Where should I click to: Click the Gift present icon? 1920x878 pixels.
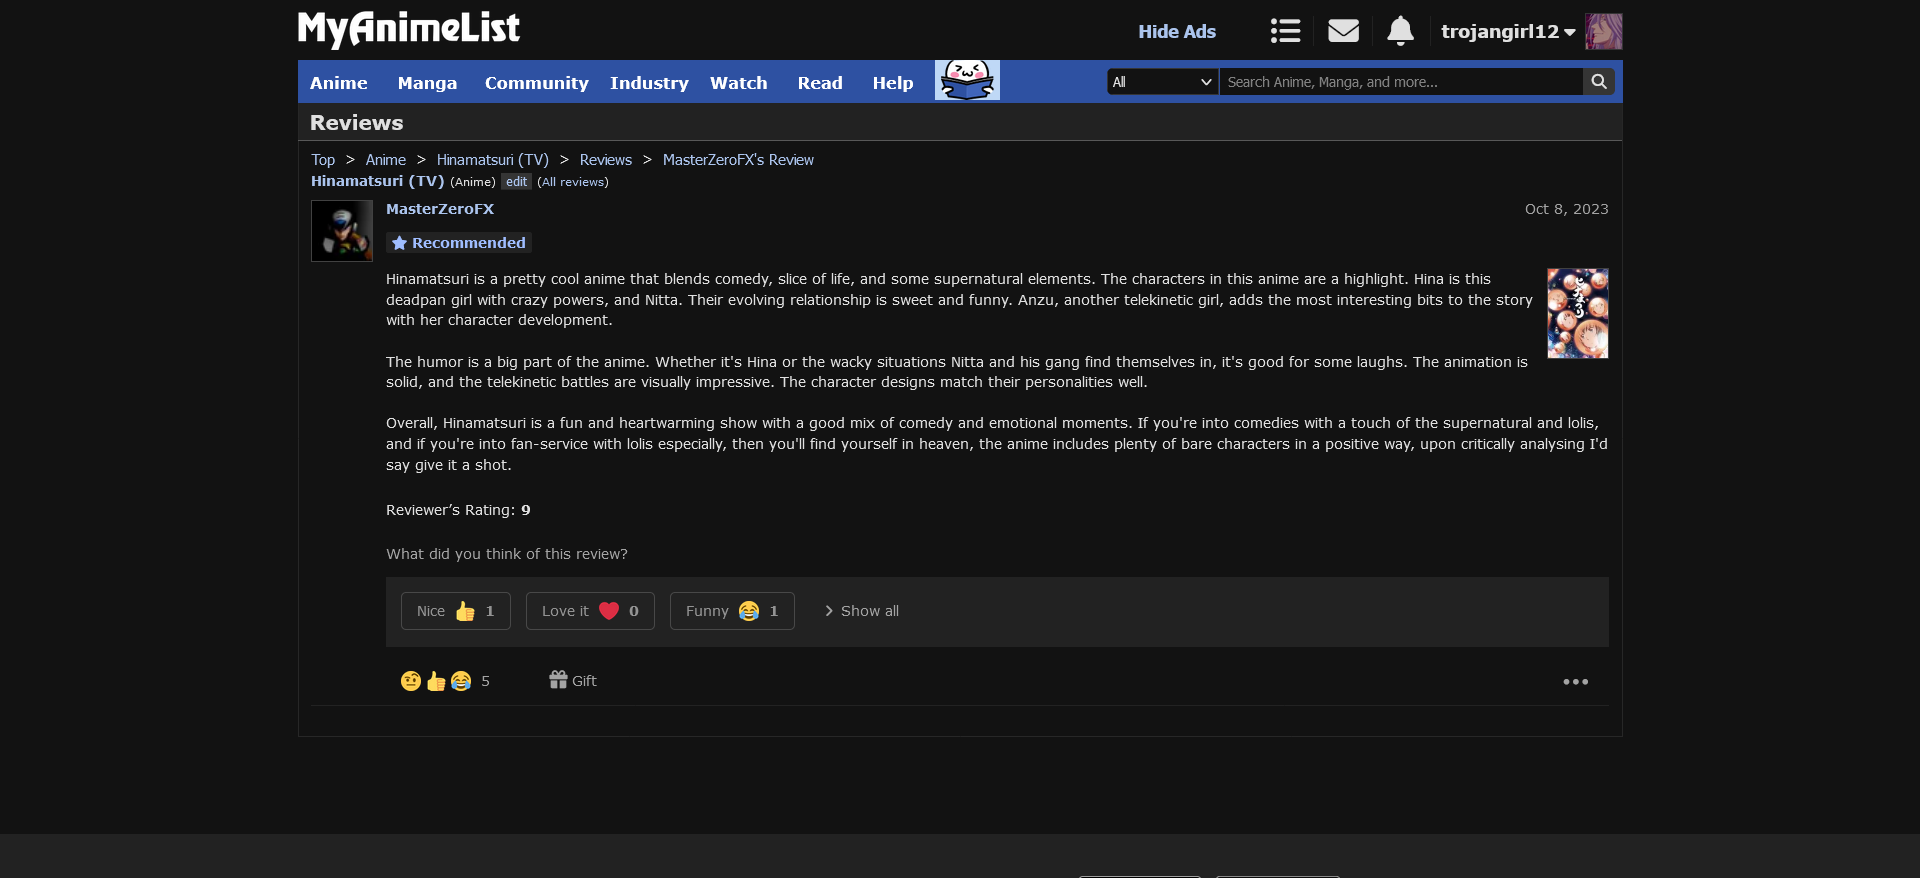(572, 680)
